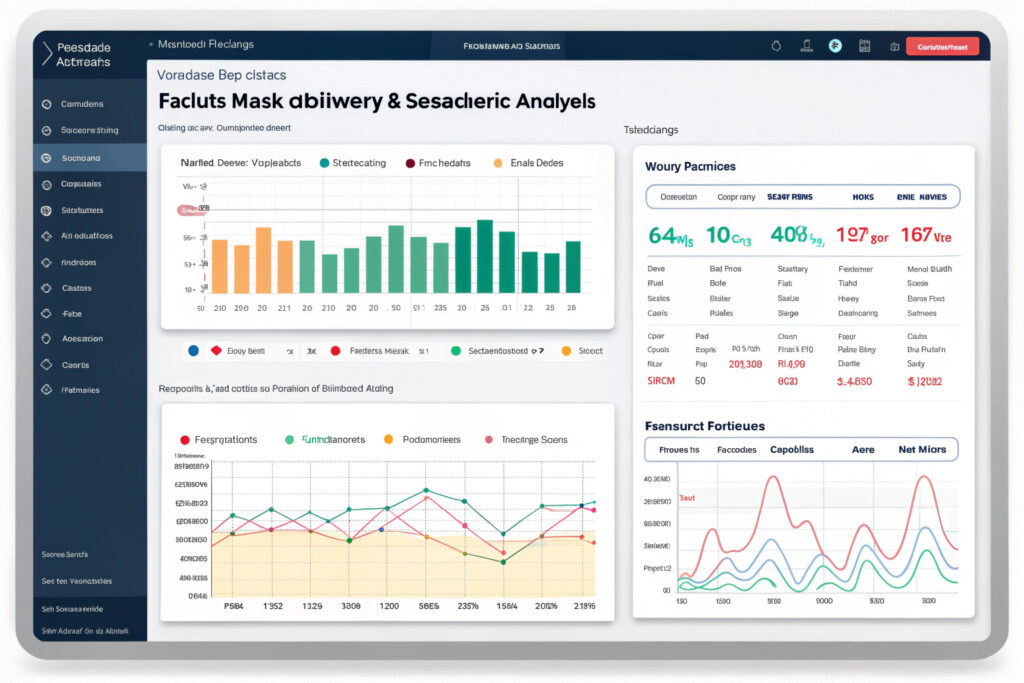Expand the sidebar using the top-left chevron

(x=46, y=54)
